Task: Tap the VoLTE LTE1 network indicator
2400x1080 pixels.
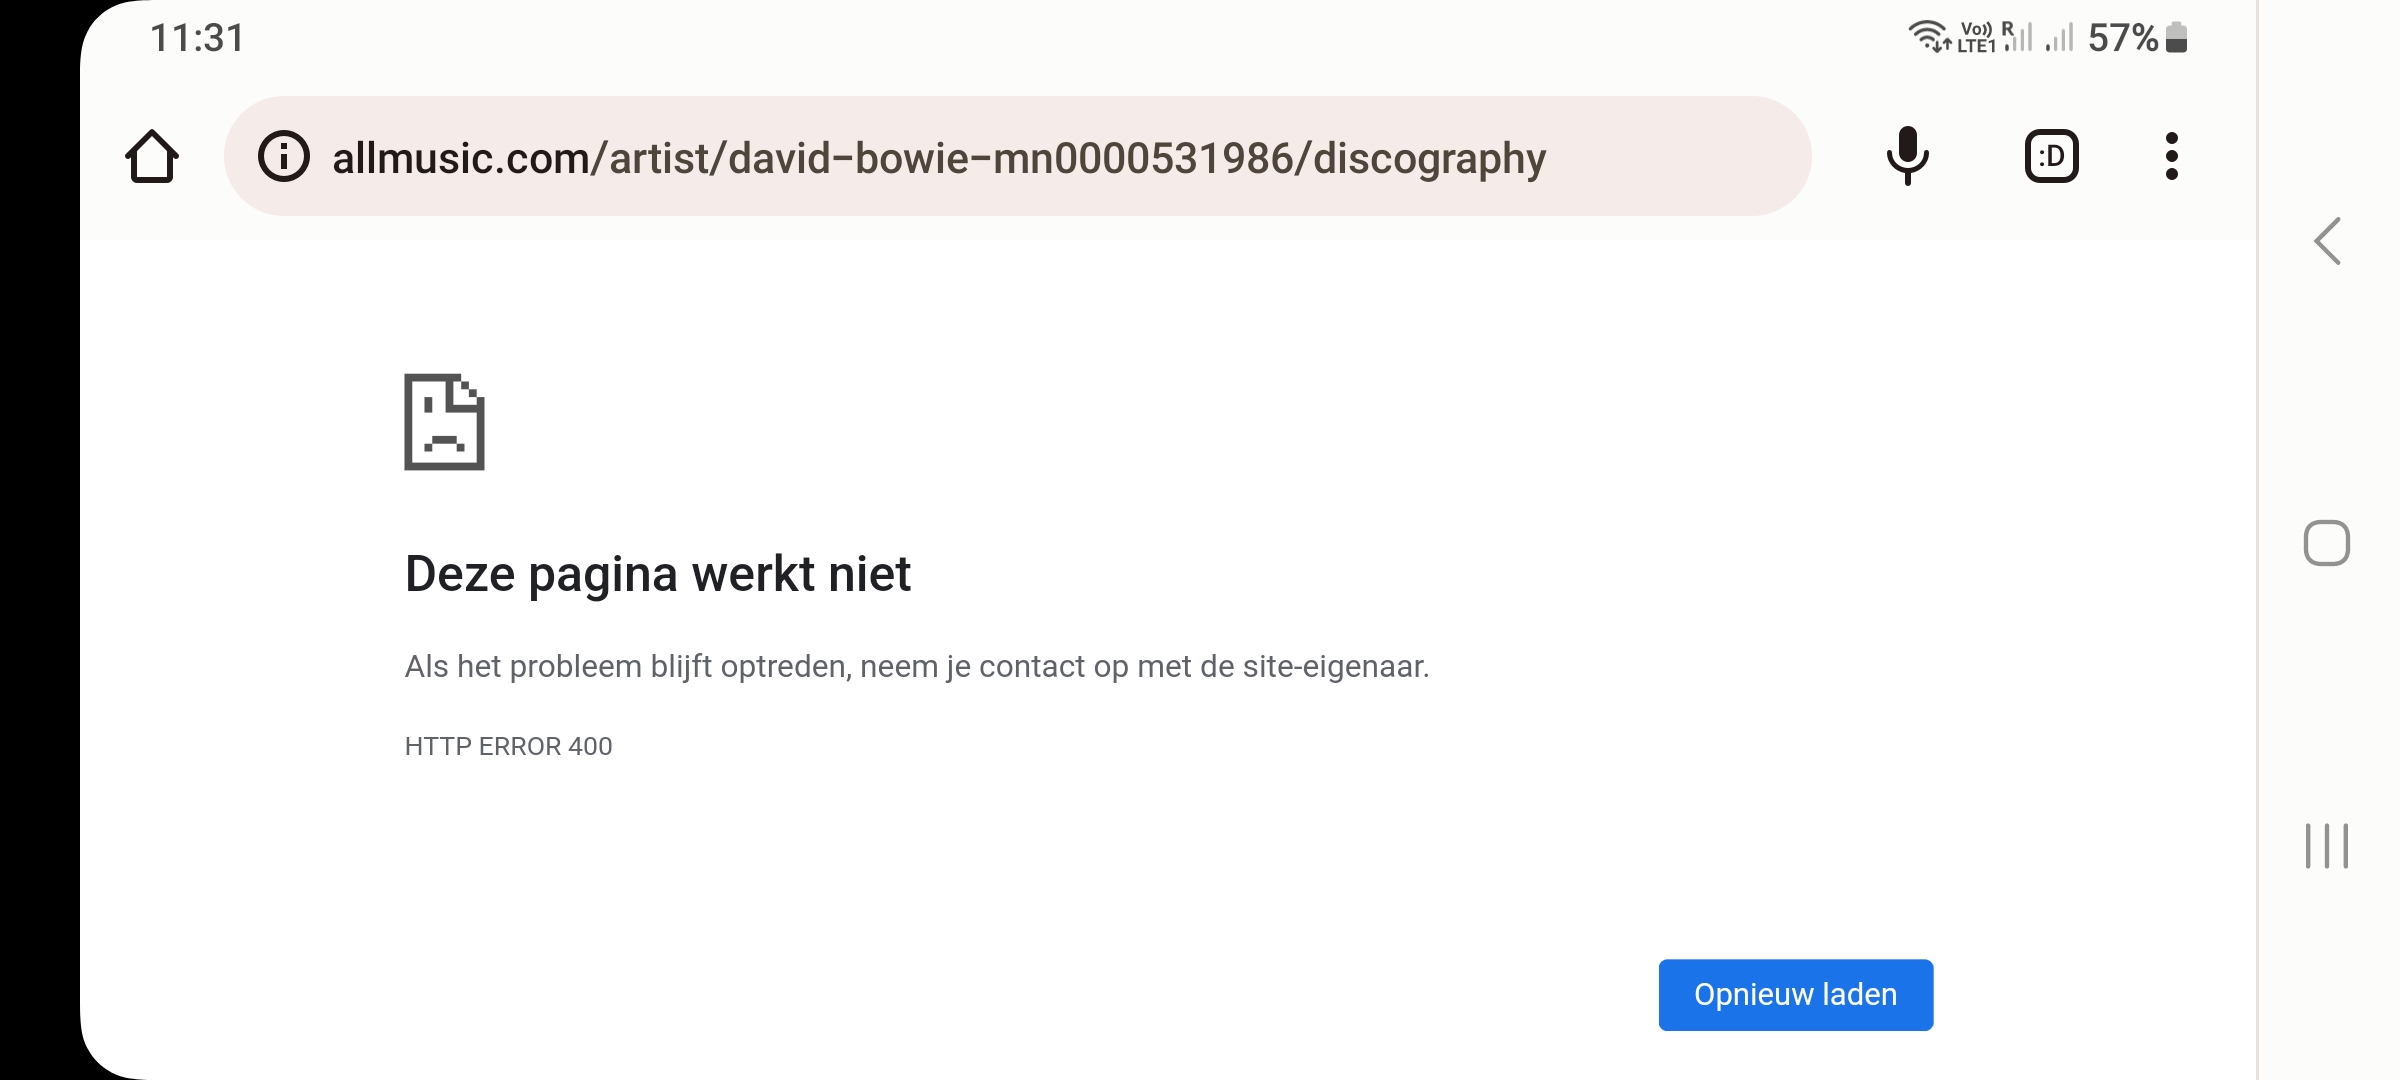Action: 1976,38
